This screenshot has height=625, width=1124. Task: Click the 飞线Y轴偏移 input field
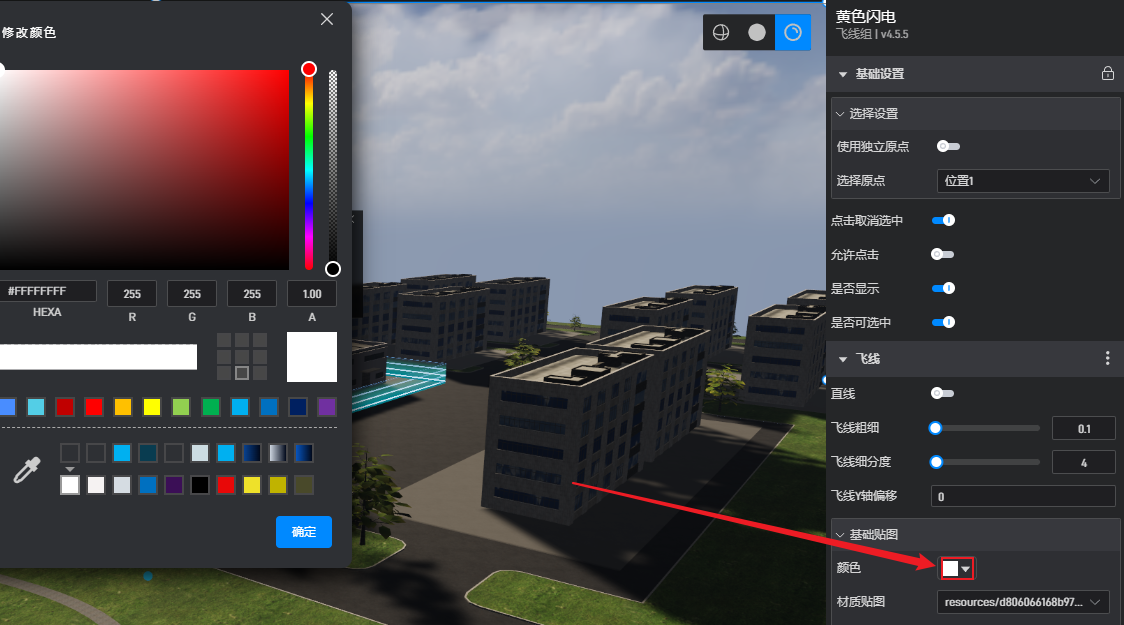coord(1023,496)
